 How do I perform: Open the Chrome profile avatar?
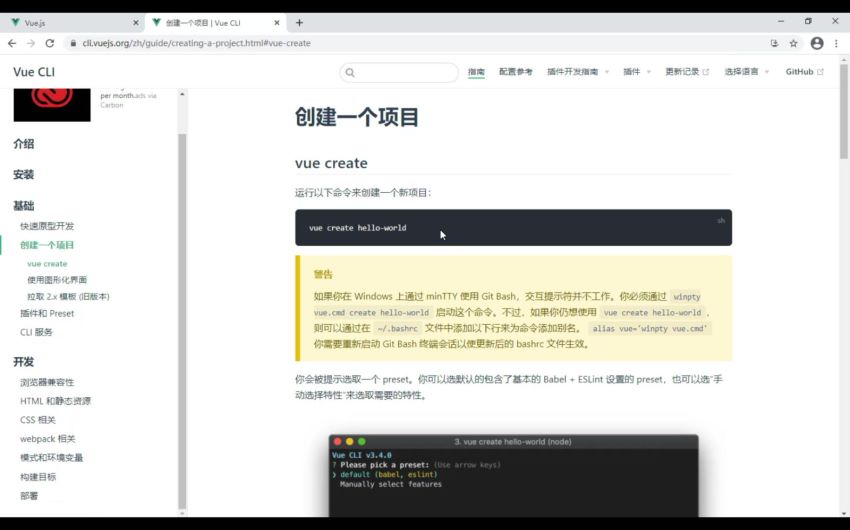pos(817,43)
